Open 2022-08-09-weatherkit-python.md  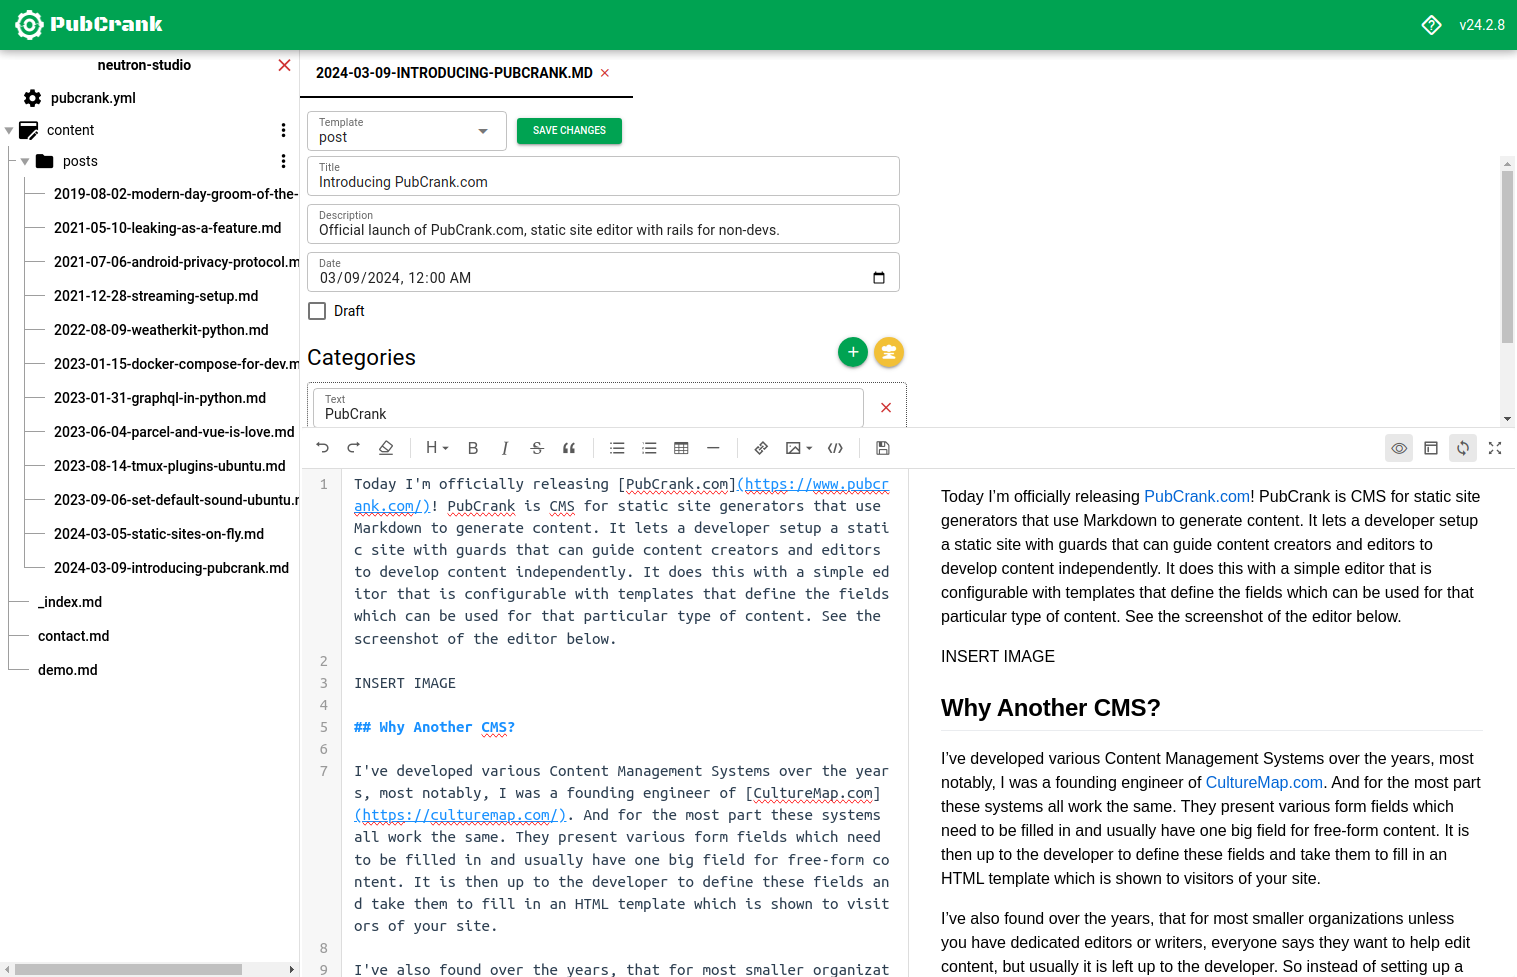coord(161,330)
